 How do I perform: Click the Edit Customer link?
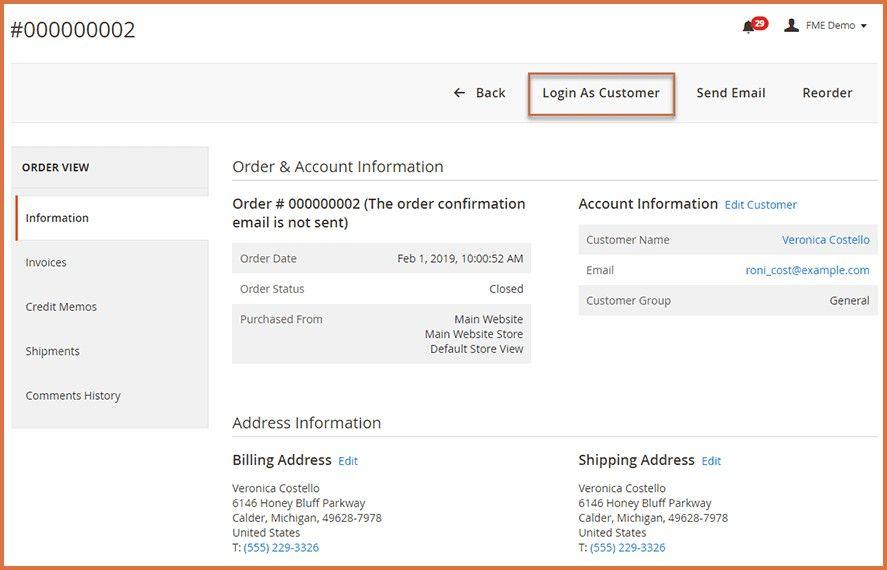(x=760, y=205)
